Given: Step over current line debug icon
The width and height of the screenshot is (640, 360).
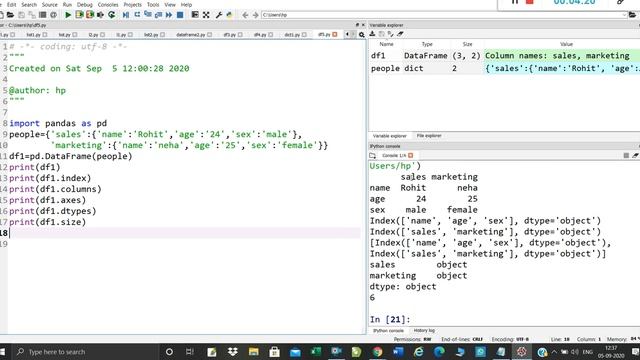Looking at the screenshot, I should tap(137, 15).
